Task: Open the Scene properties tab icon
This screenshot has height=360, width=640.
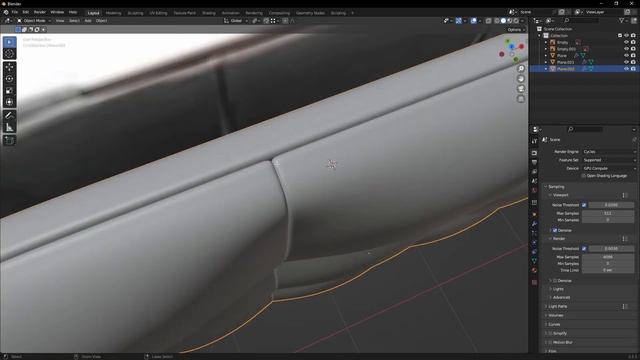Action: click(534, 181)
